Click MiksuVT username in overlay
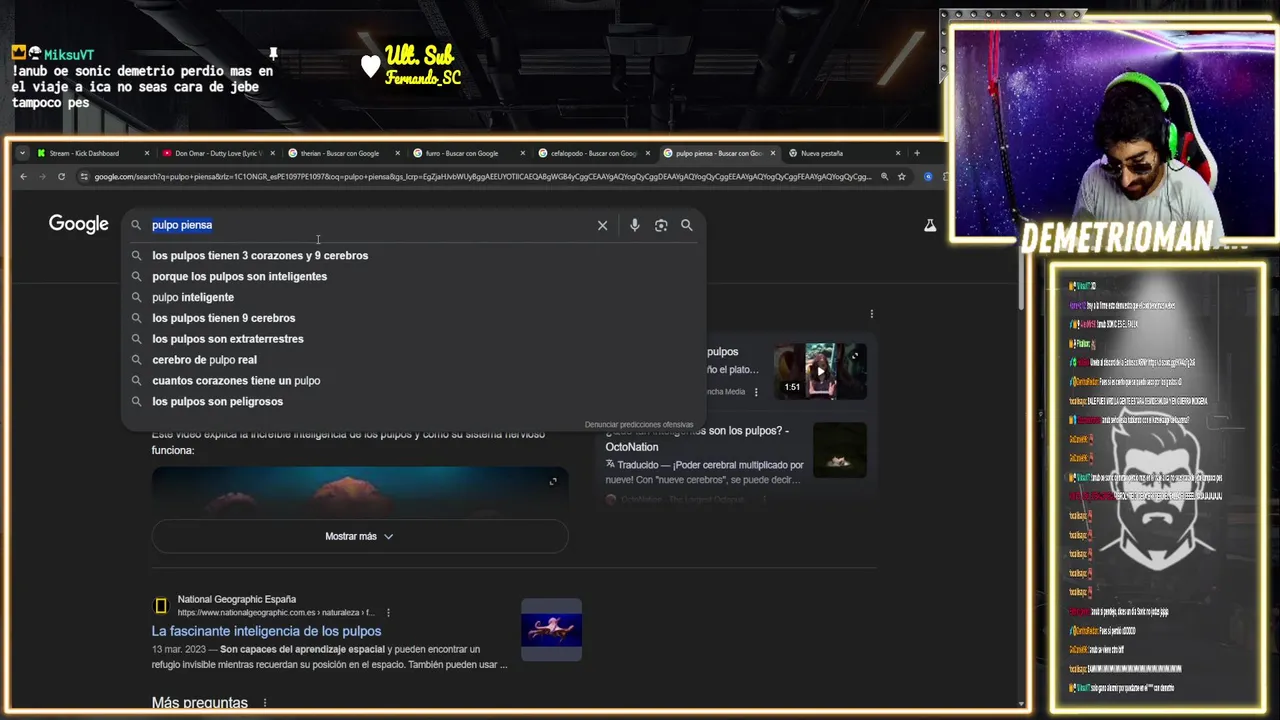1280x720 pixels. [68, 55]
